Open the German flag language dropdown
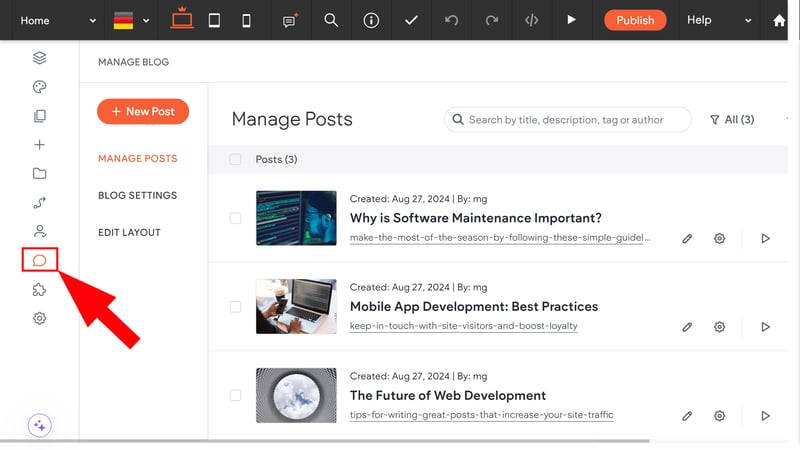800x450 pixels. coord(131,20)
